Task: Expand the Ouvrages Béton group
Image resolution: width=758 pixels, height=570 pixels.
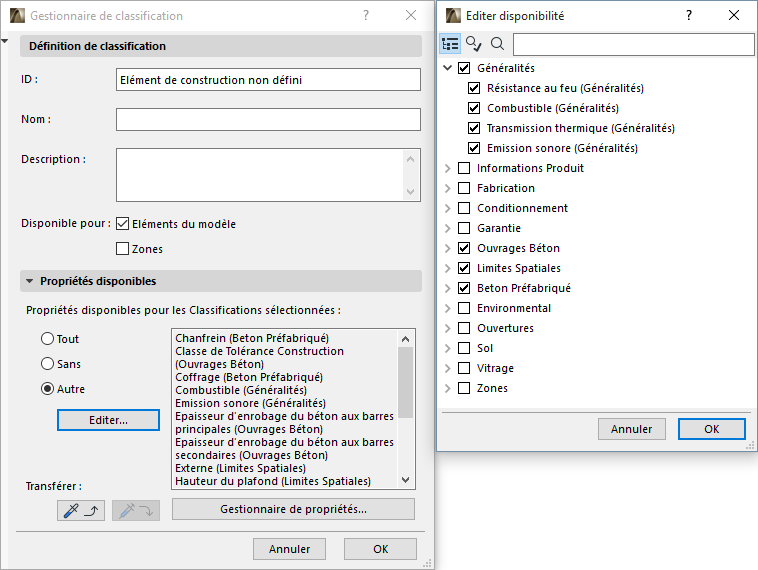Action: pyautogui.click(x=448, y=248)
